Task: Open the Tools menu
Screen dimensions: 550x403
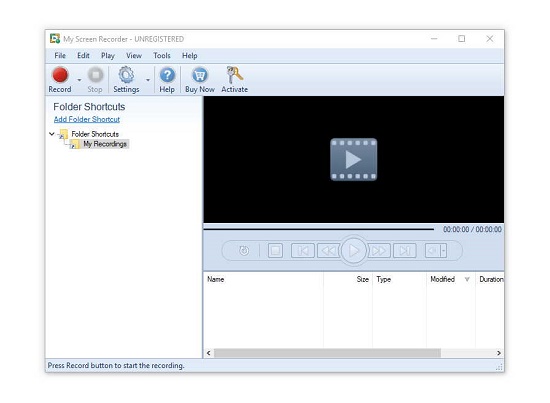Action: click(162, 55)
